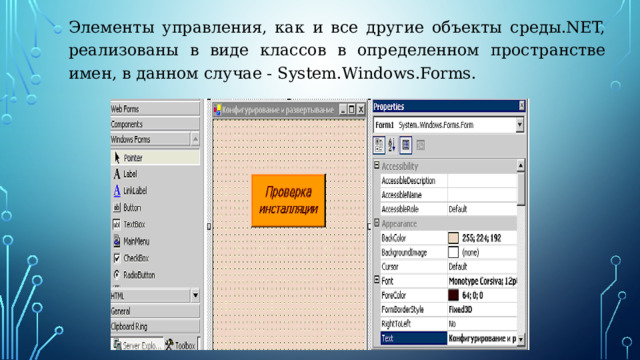Click the disabled Property Pages icon

(x=420, y=145)
